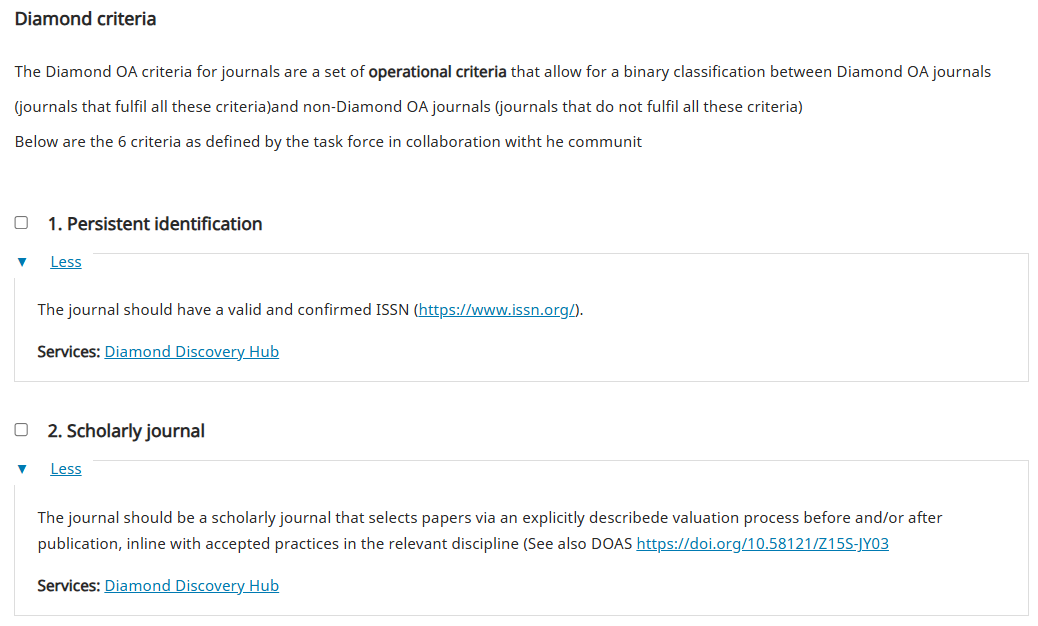This screenshot has width=1038, height=626.
Task: Open the https://www.issn.org/ link
Action: coord(497,310)
